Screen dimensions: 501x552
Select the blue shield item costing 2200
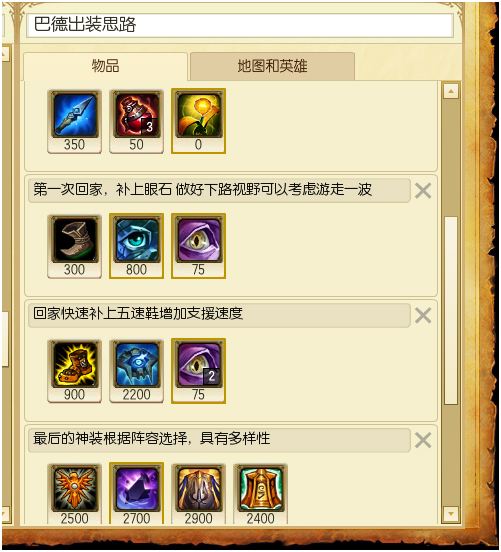coord(136,371)
